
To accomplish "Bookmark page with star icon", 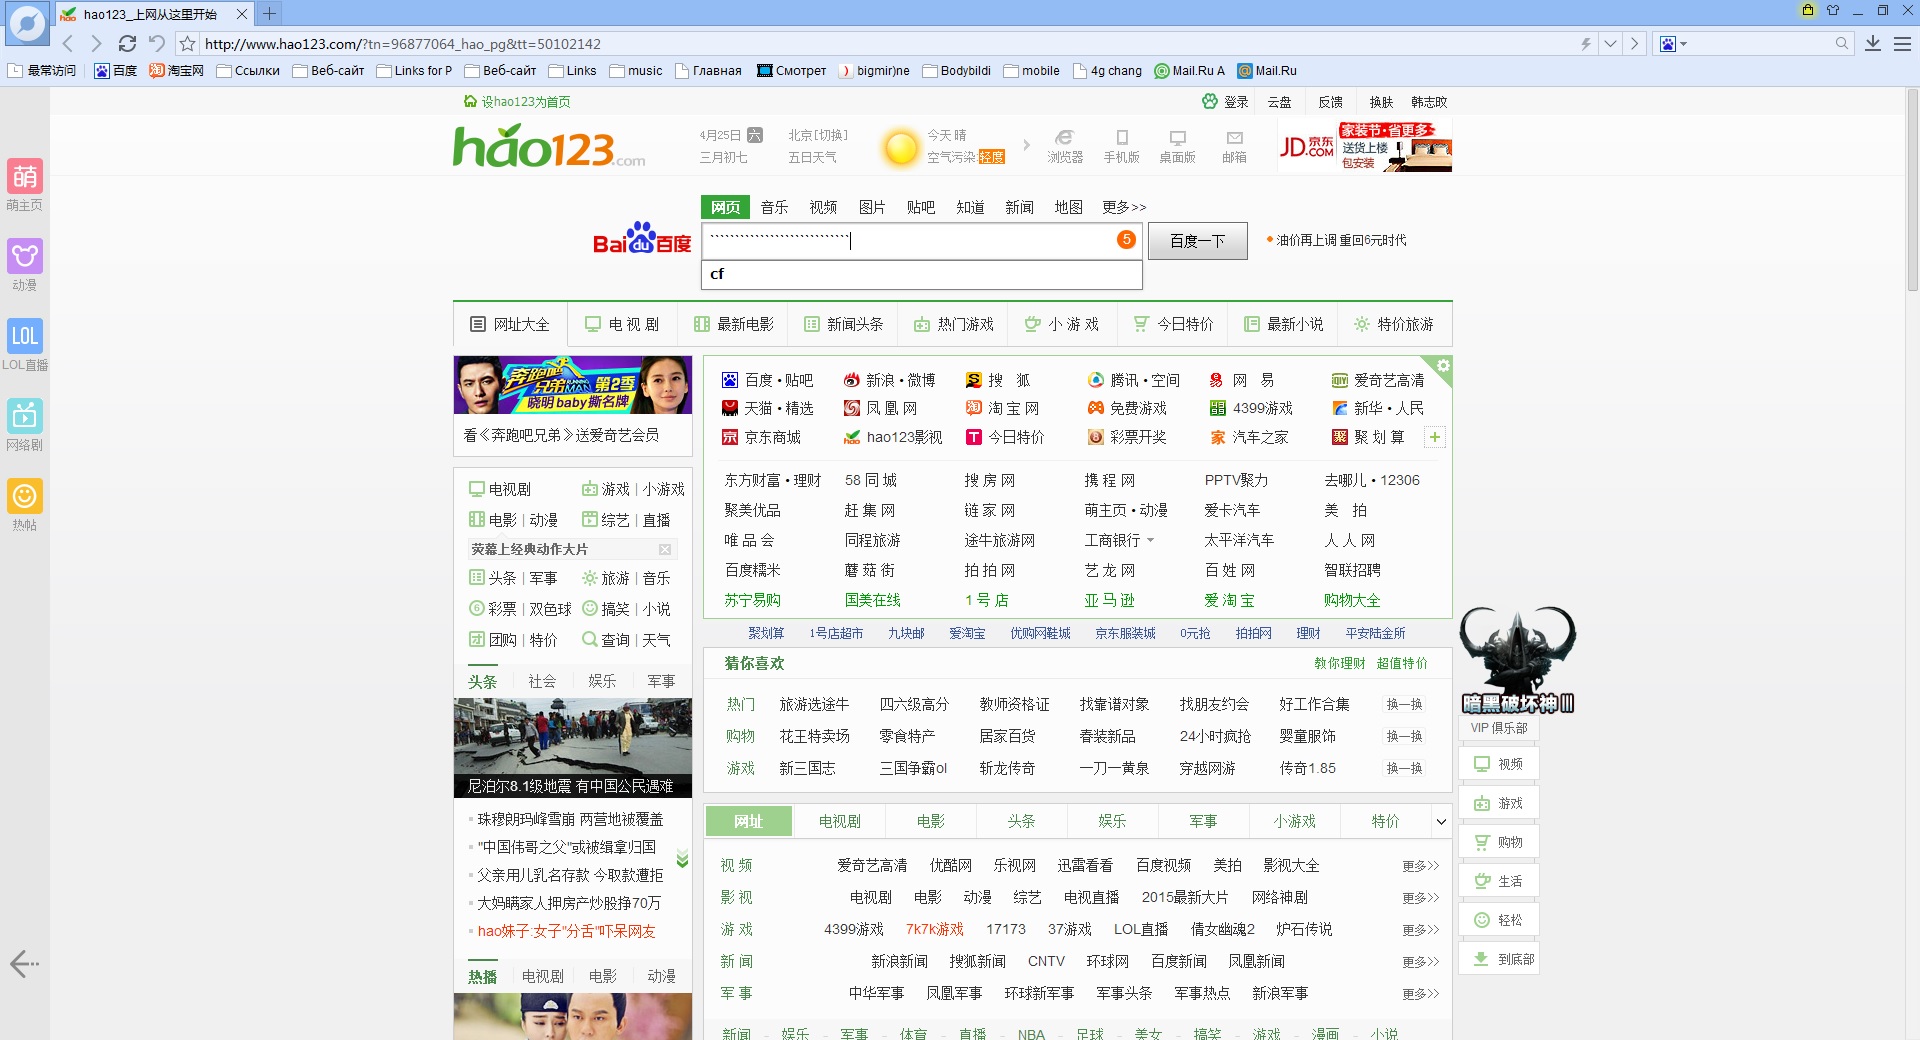I will point(187,44).
